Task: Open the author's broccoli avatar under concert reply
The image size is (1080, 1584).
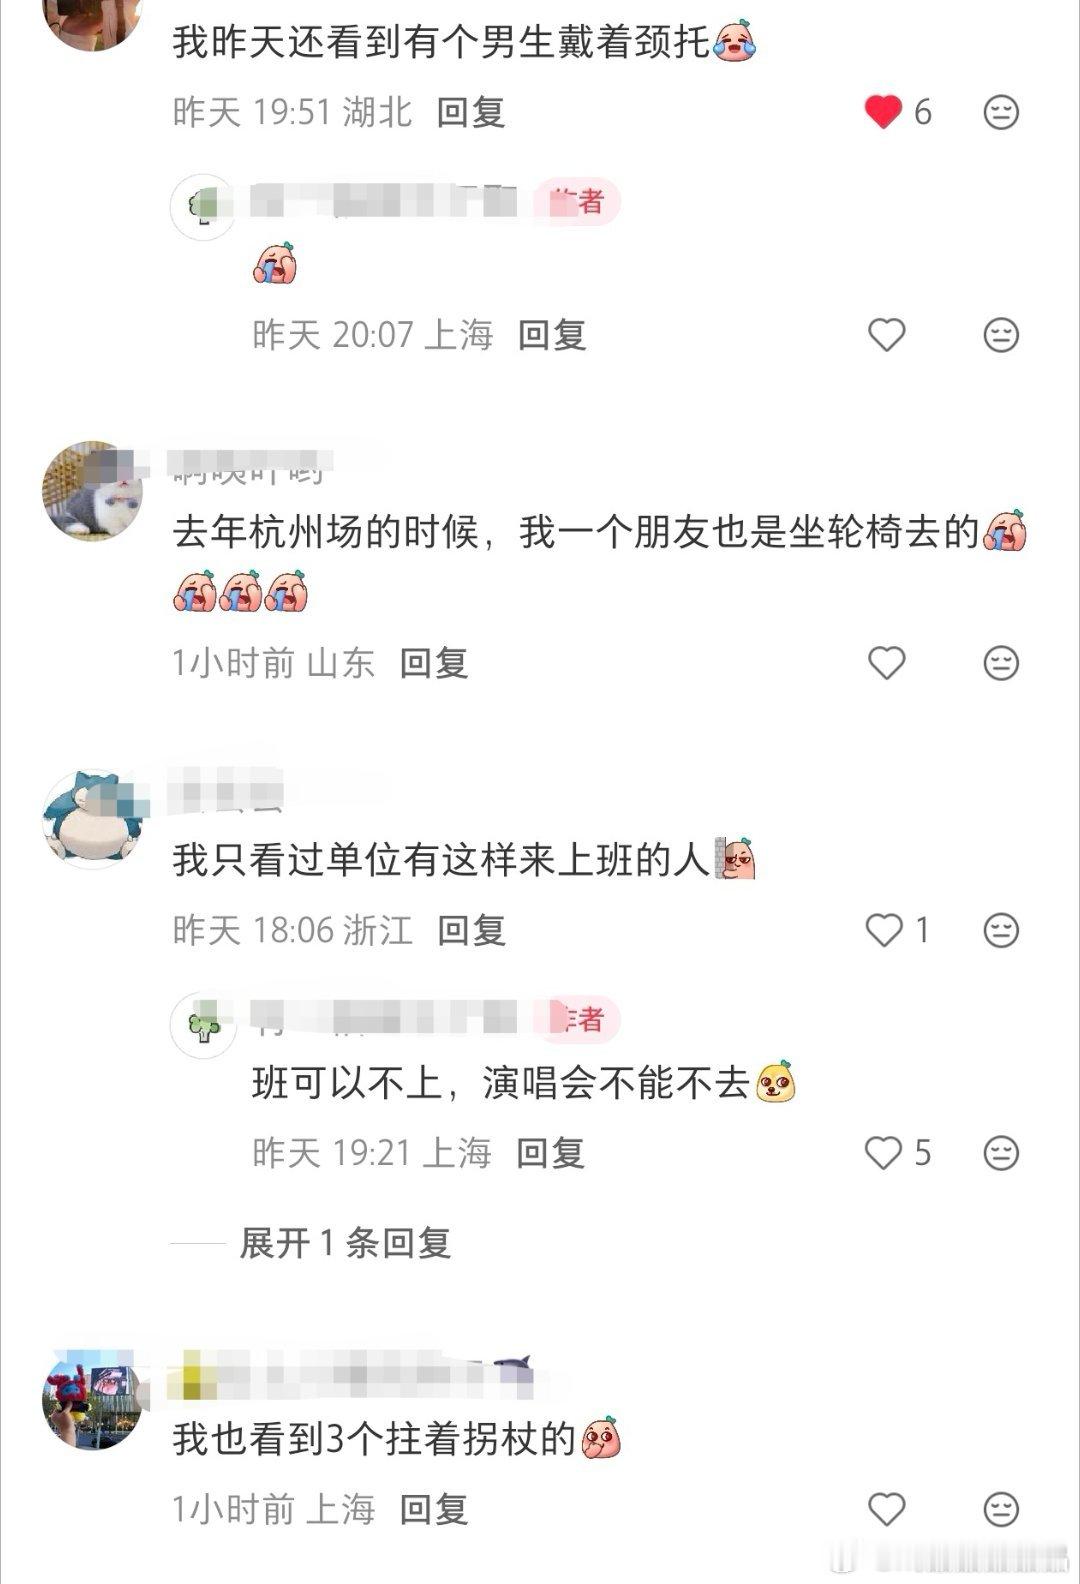Action: [x=203, y=1025]
